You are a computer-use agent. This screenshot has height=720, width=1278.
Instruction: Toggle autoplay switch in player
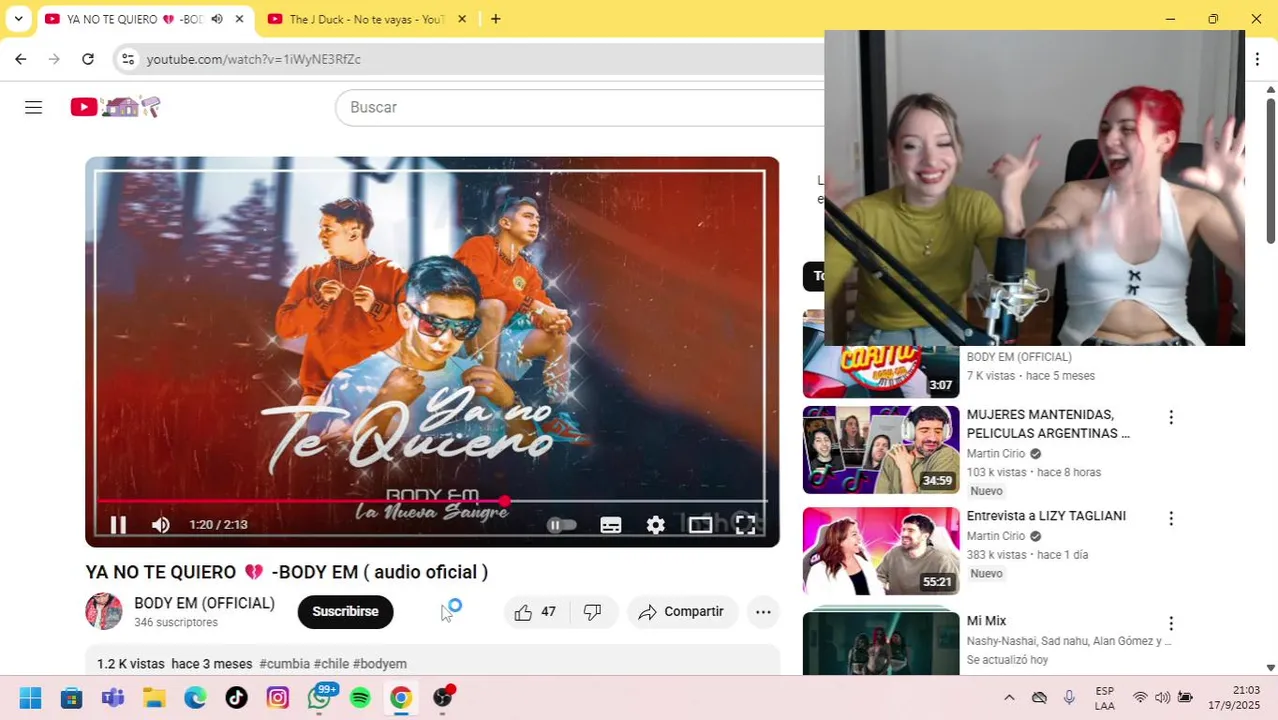tap(562, 525)
